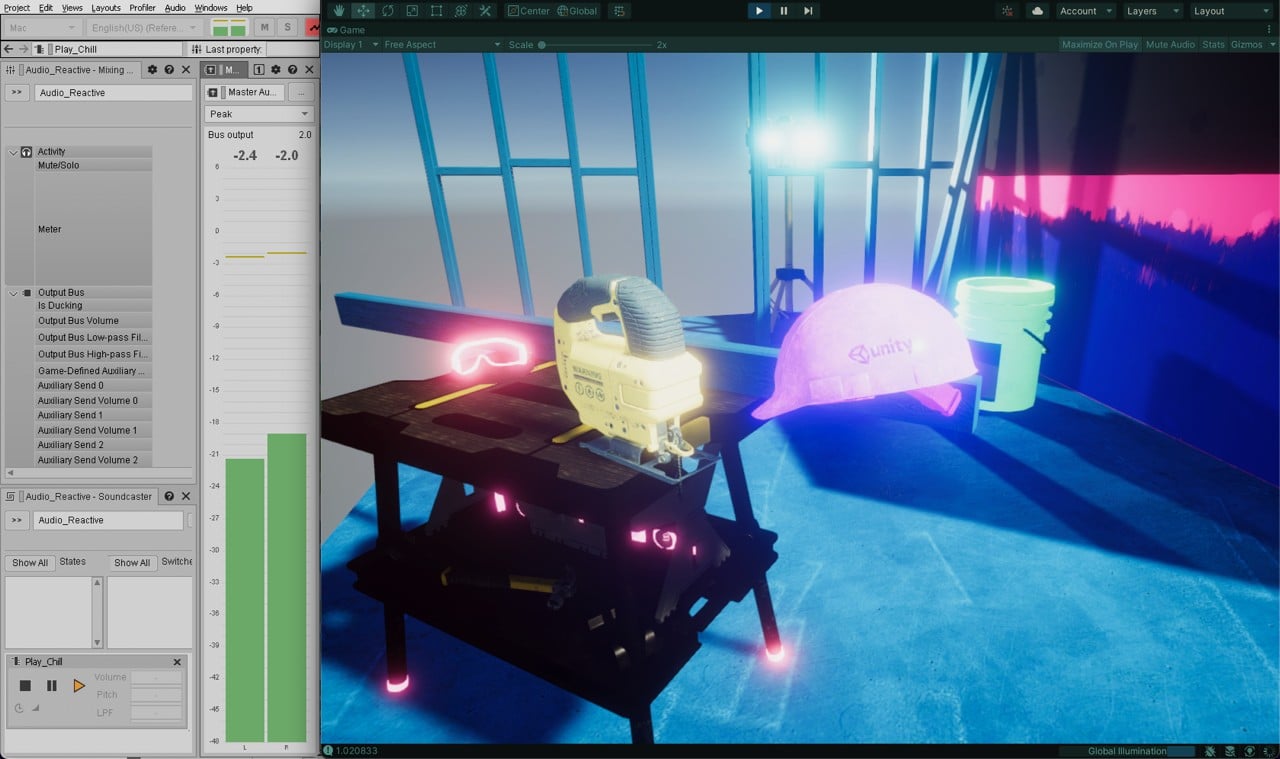
Task: Click the Unity cloud services icon
Action: pyautogui.click(x=1037, y=10)
